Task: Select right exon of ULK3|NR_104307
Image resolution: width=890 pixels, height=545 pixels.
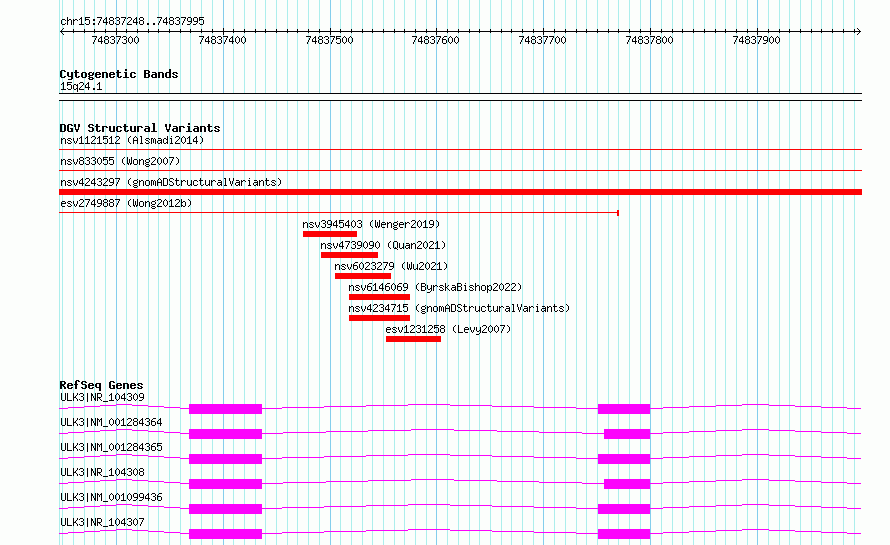Action: (x=624, y=534)
